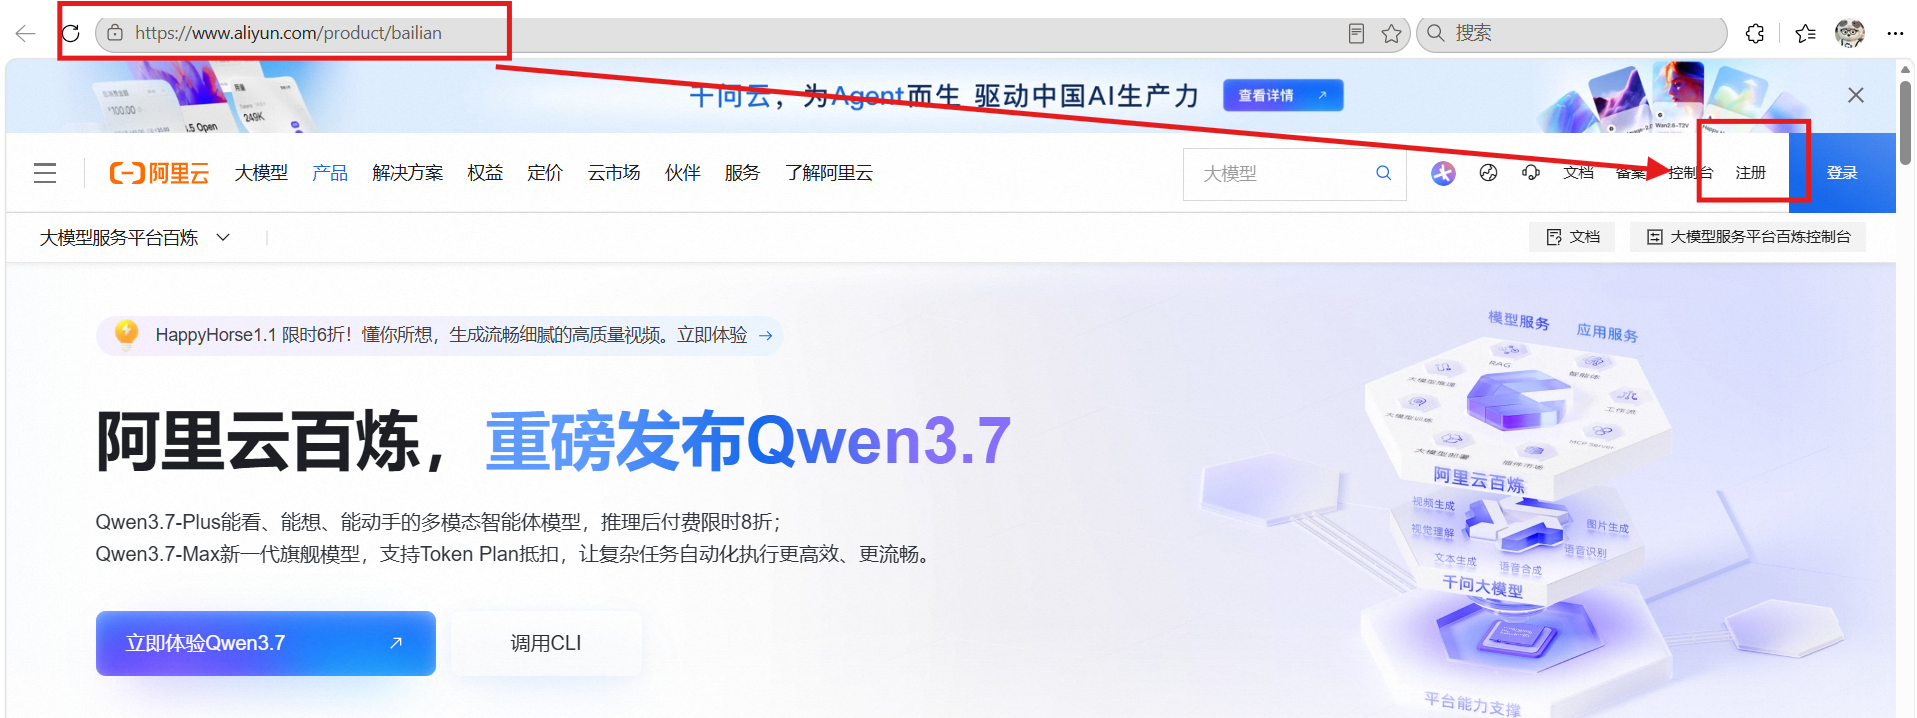This screenshot has width=1917, height=718.
Task: Open the 权益 navigation menu
Action: pos(485,173)
